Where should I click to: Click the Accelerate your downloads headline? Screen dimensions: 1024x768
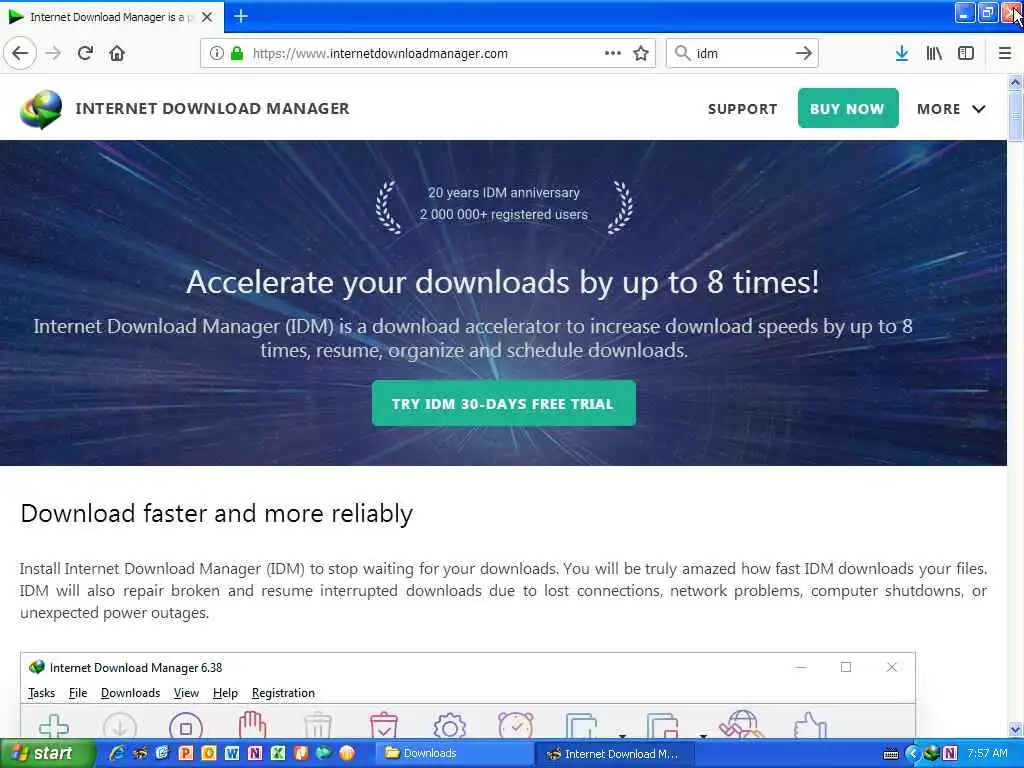[x=502, y=282]
